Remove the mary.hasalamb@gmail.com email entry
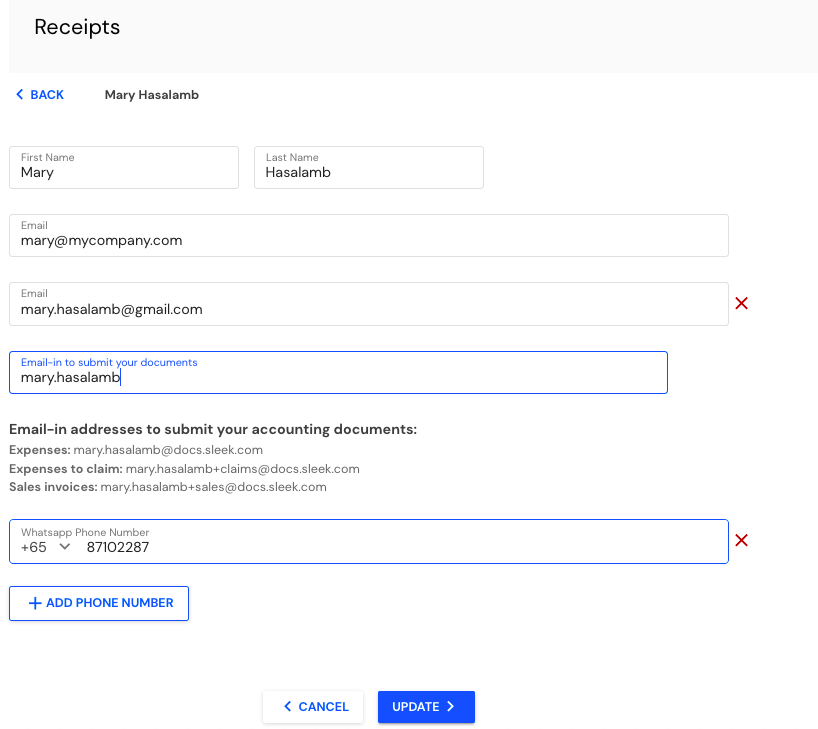 (741, 303)
